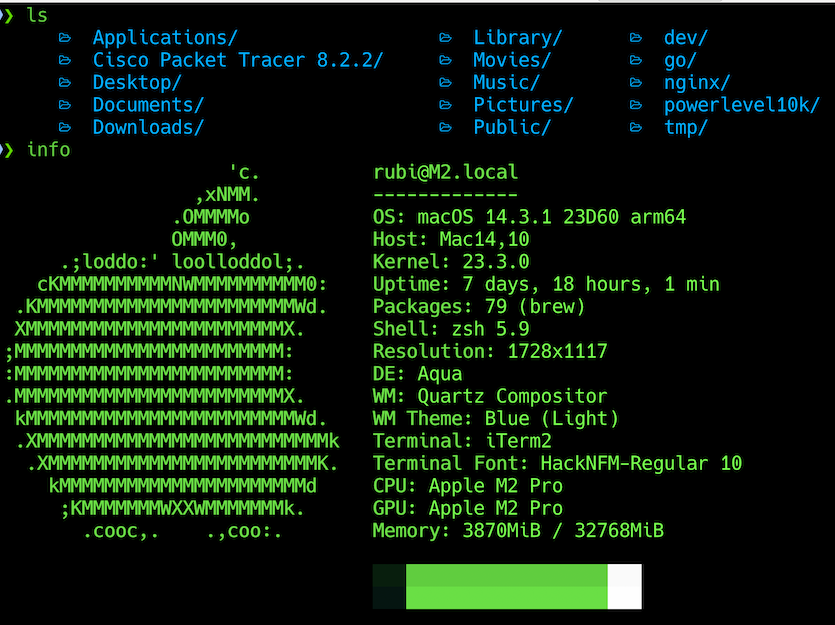Click the white color block

(625, 587)
